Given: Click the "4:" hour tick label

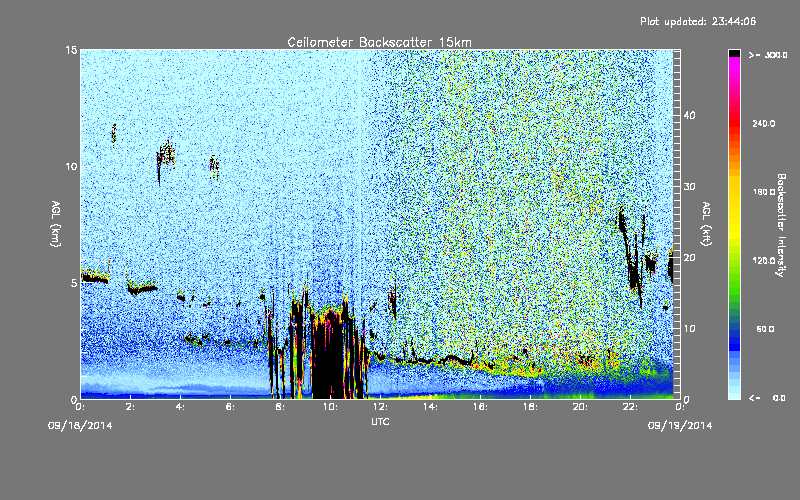Looking at the screenshot, I should 181,407.
